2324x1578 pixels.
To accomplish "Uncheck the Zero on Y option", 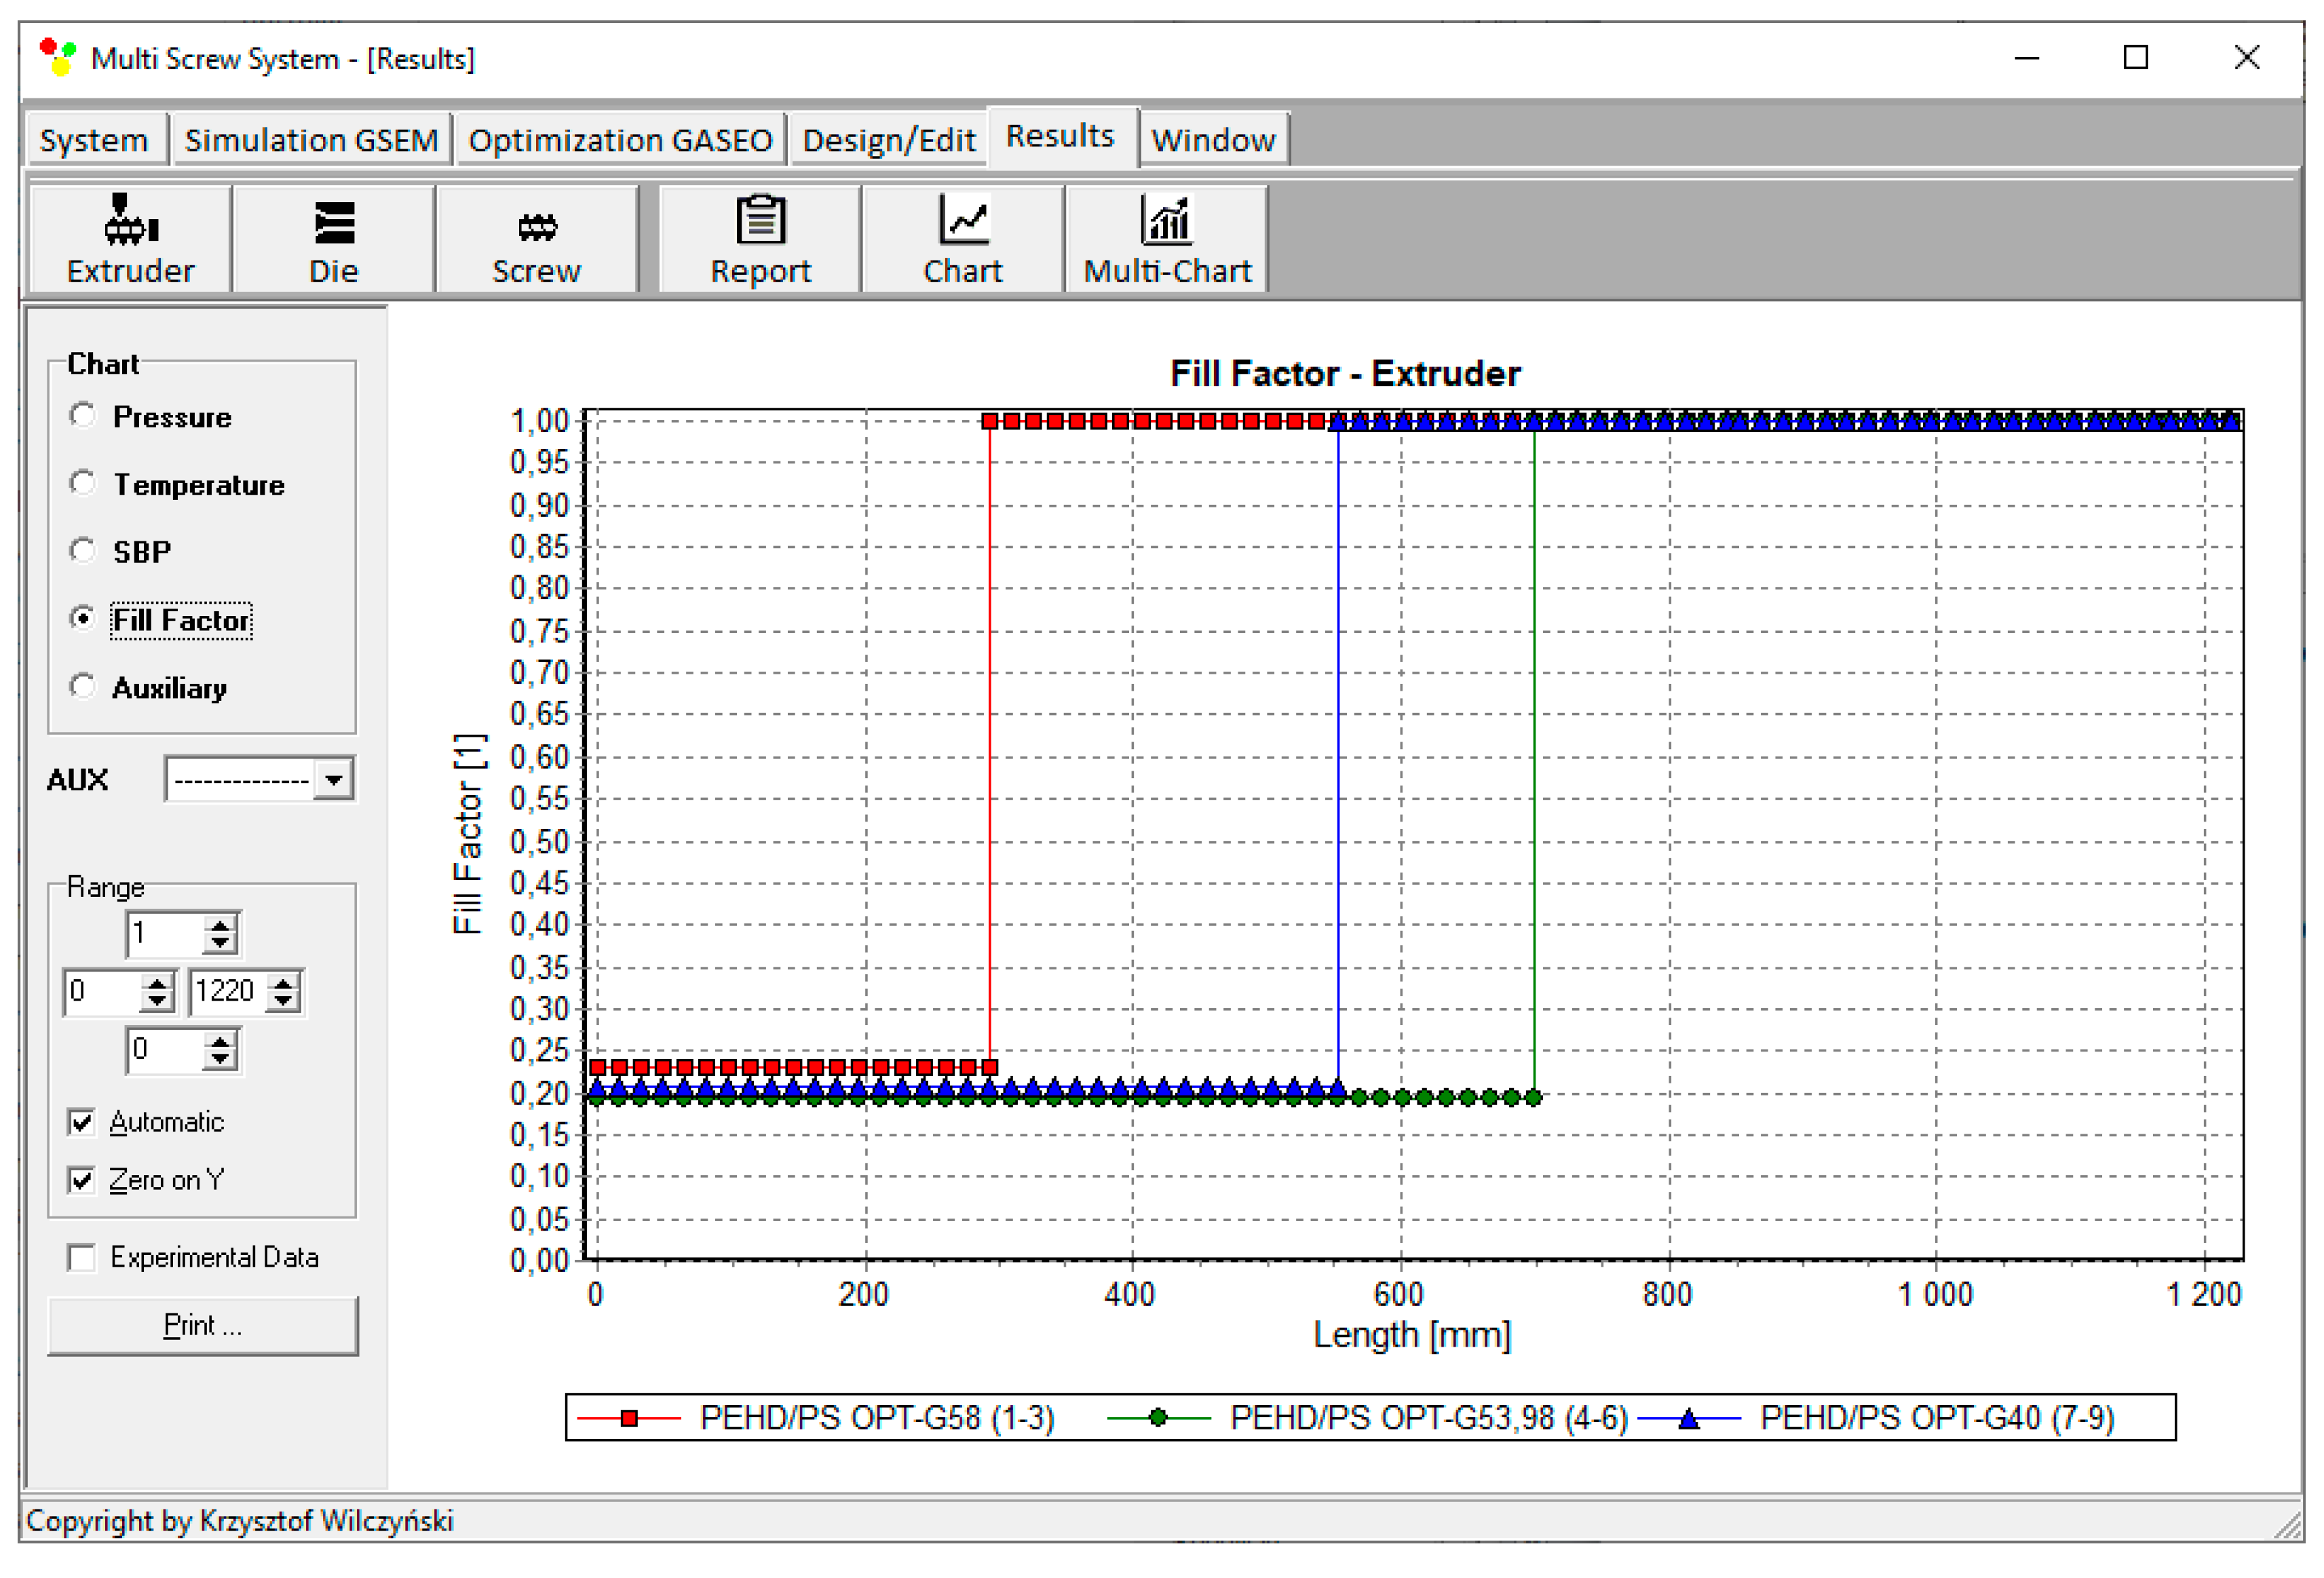I will coord(82,1180).
